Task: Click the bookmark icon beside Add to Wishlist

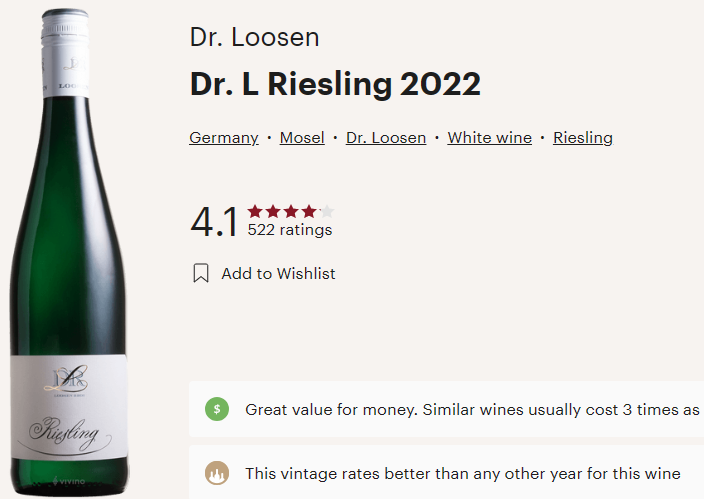Action: pyautogui.click(x=201, y=273)
